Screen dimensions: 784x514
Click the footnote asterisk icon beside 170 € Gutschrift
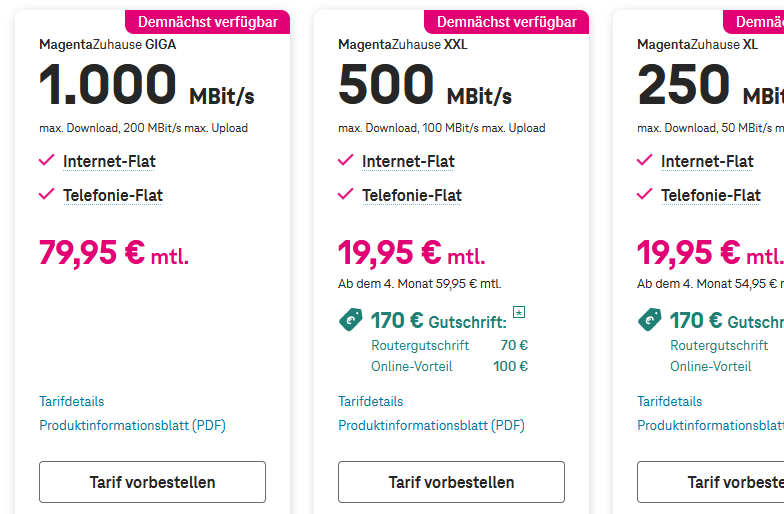click(x=519, y=313)
